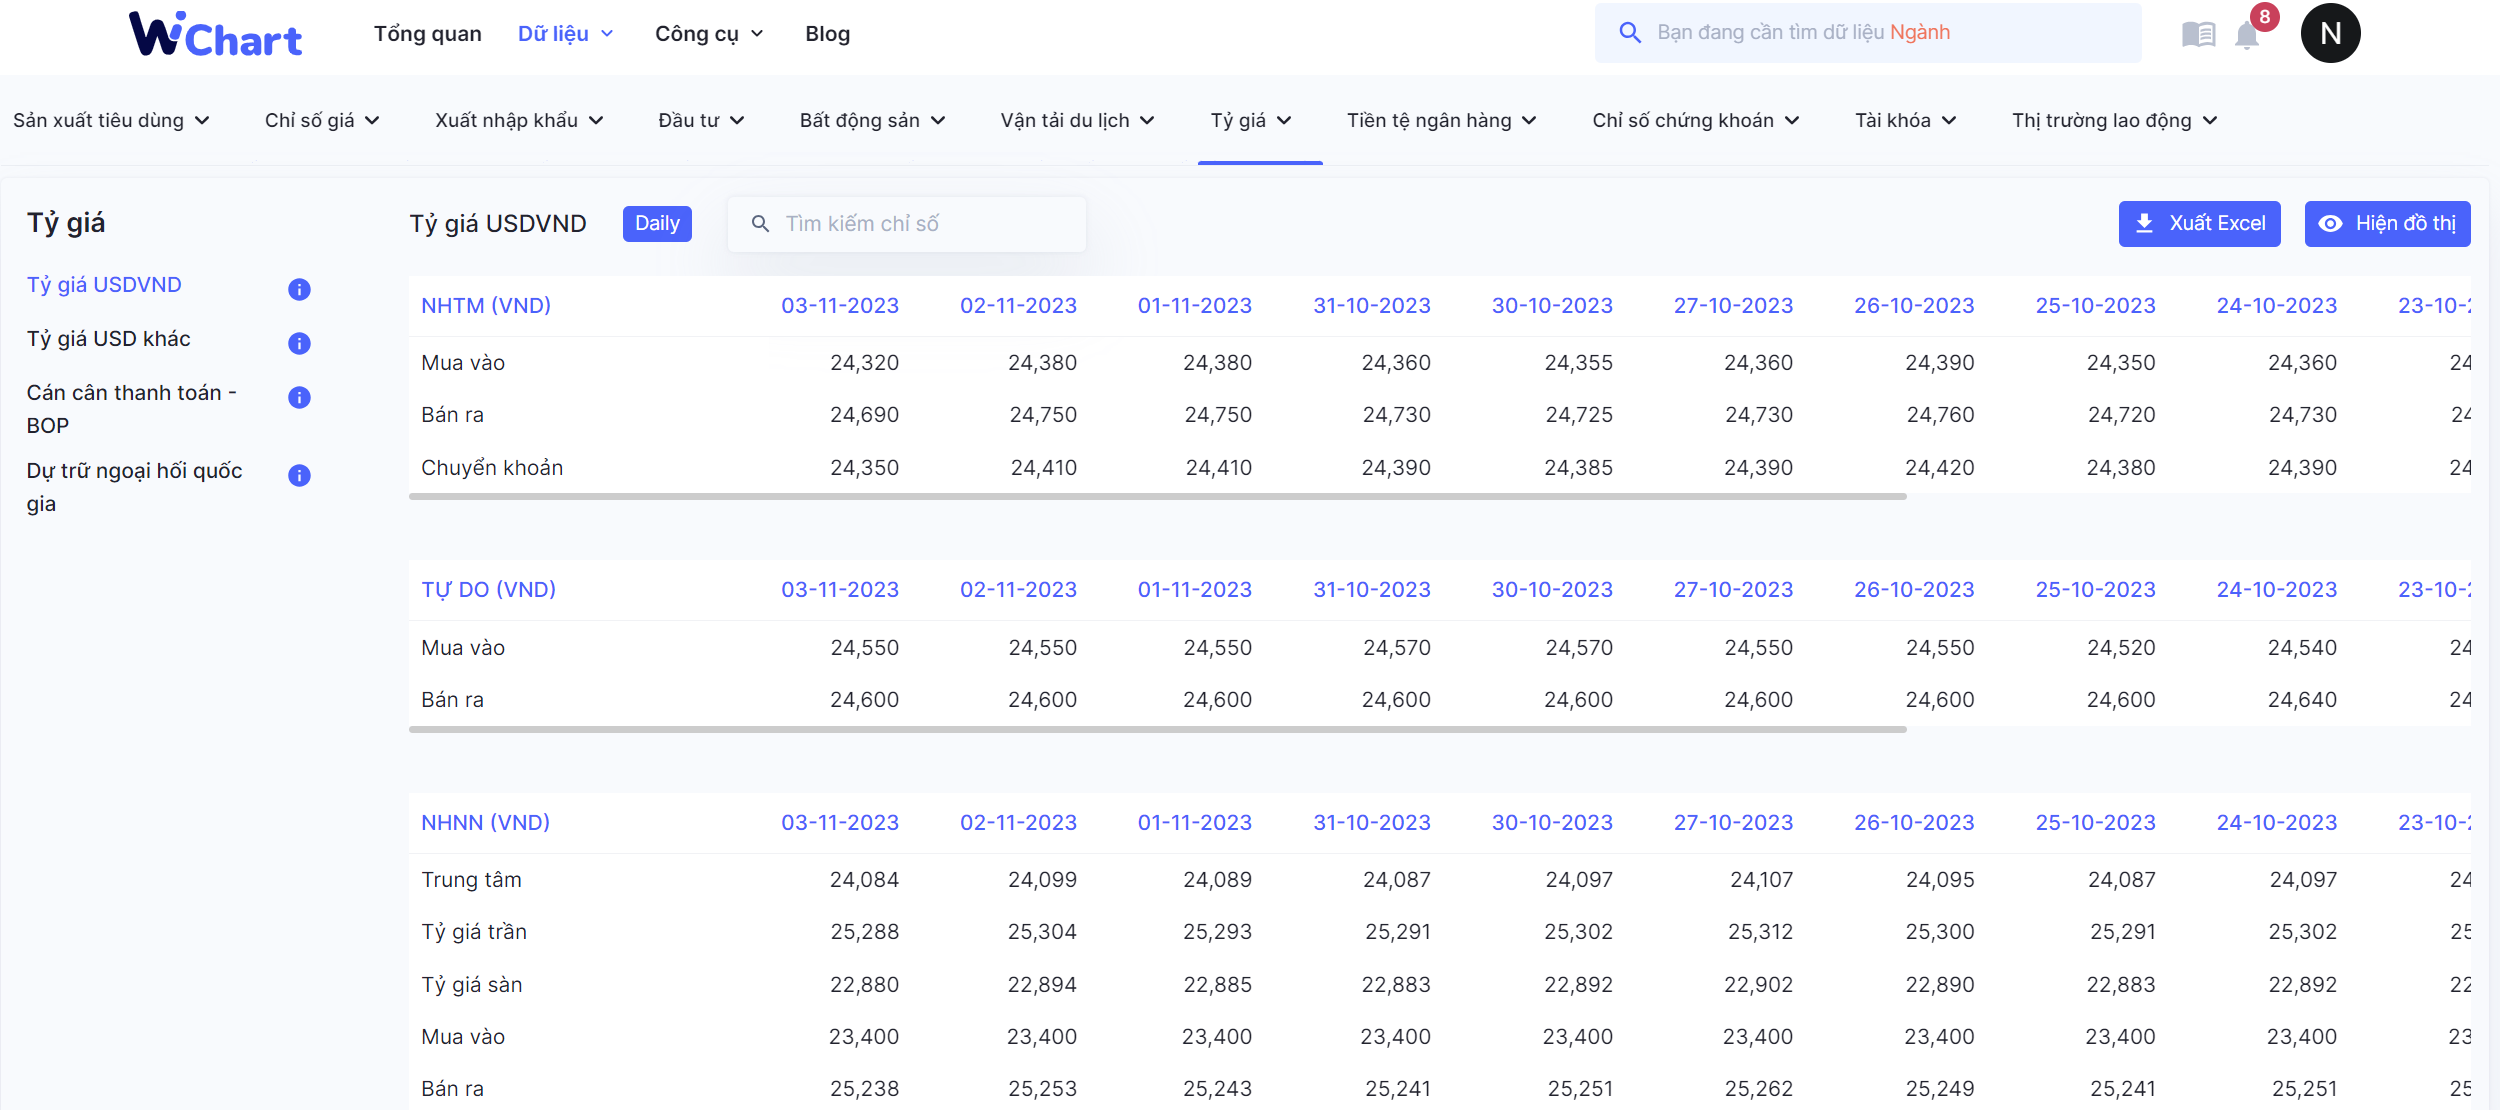This screenshot has height=1110, width=2500.
Task: Select Tỷ giá USD khác in sidebar
Action: (x=108, y=339)
